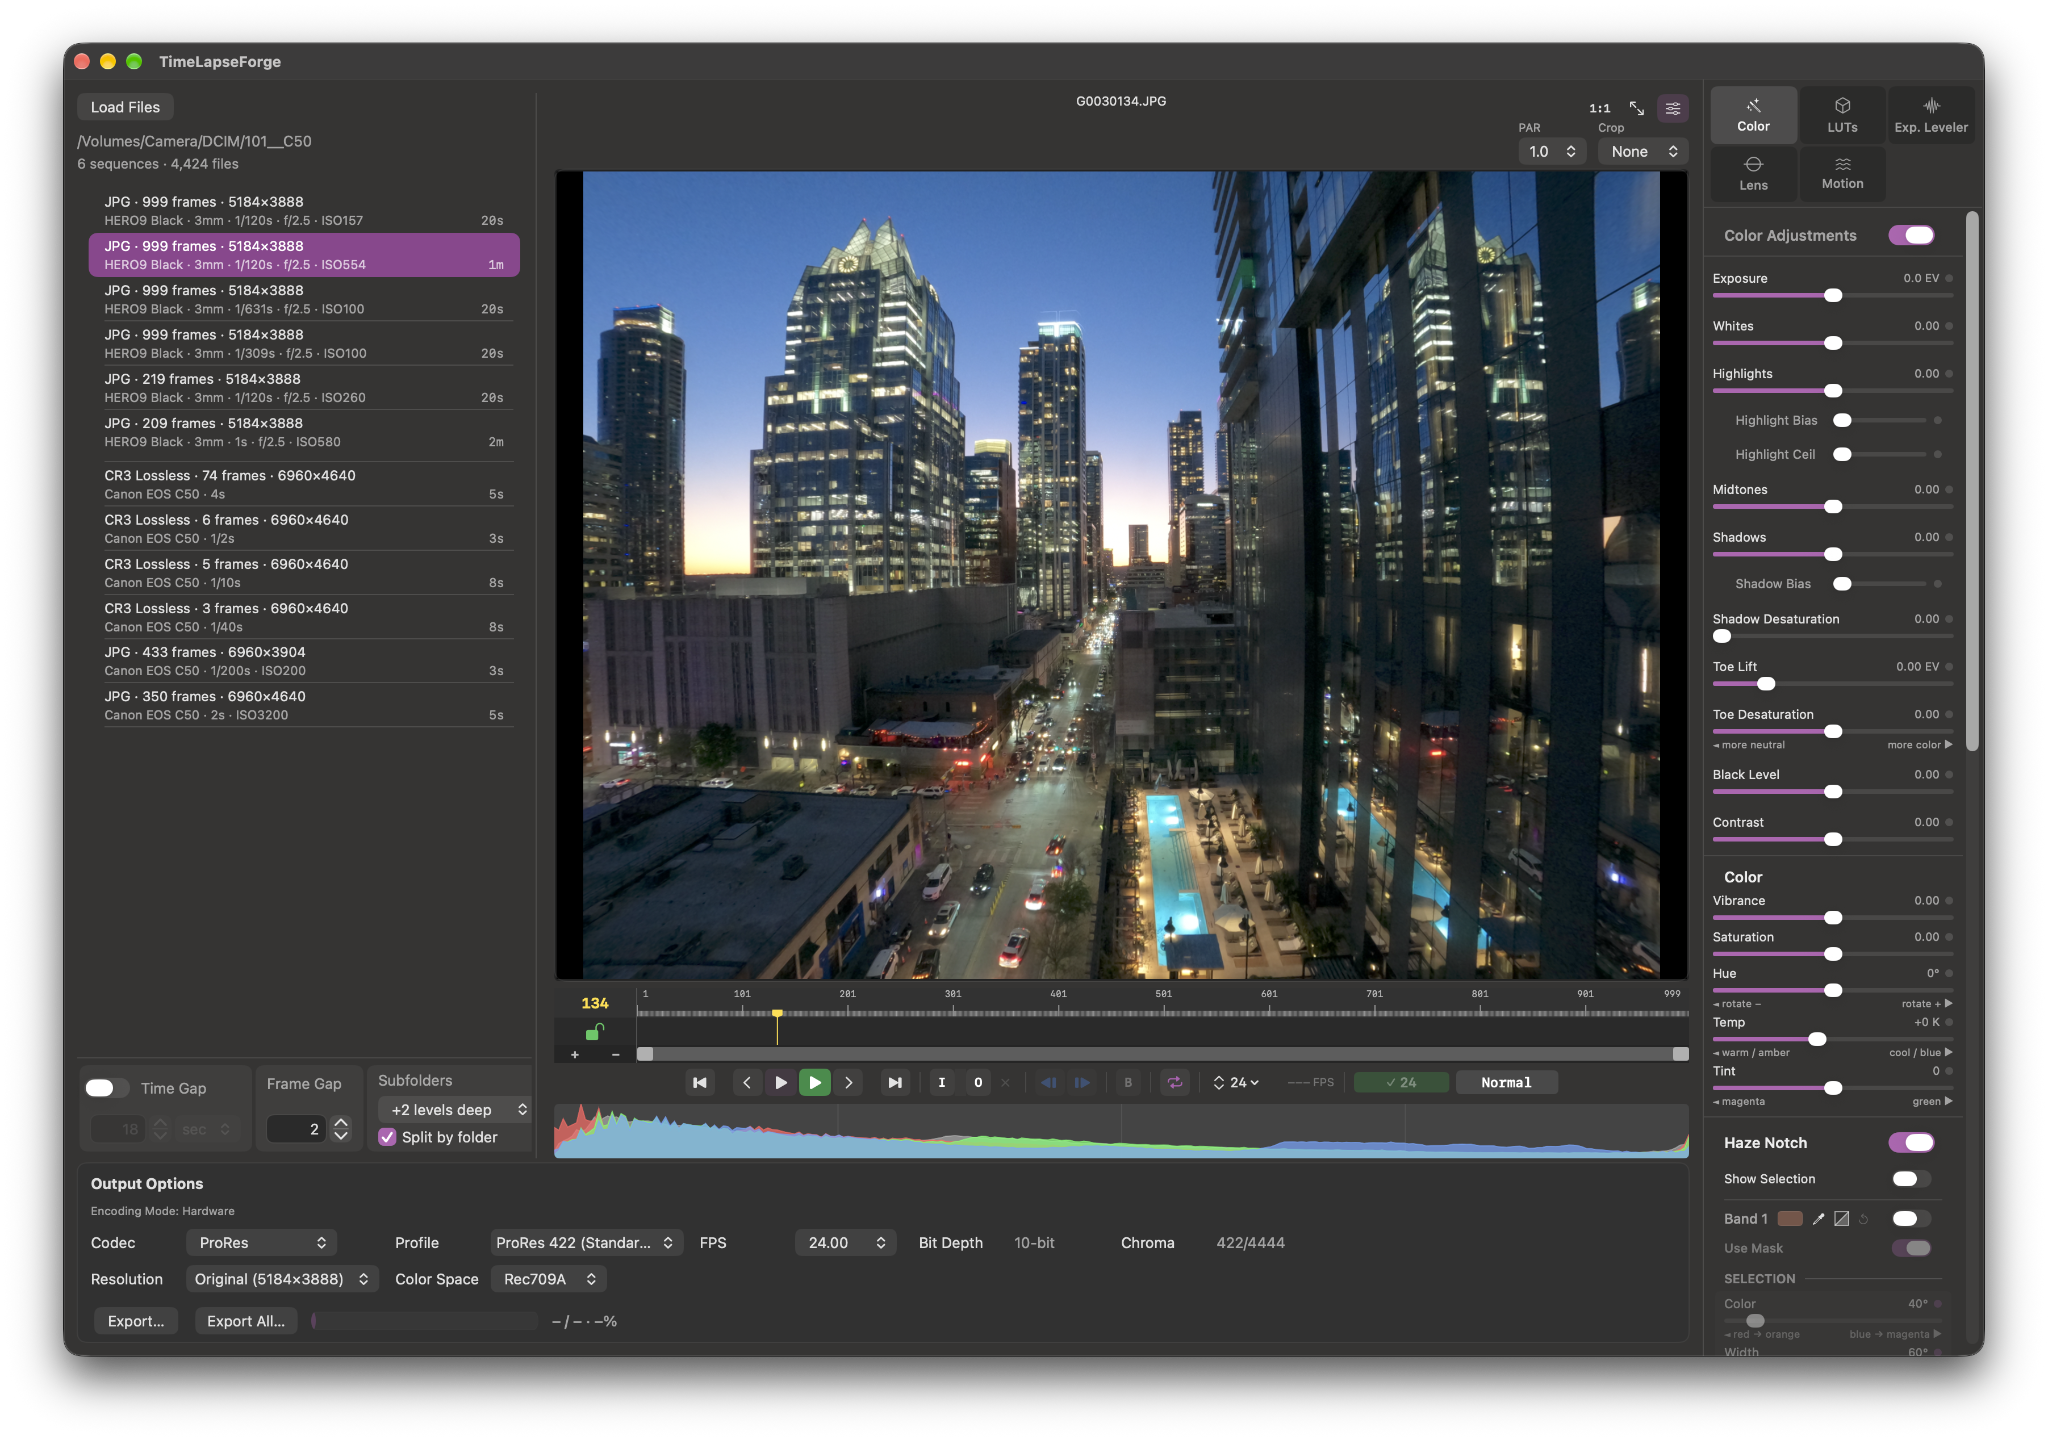Enable Show Selection toggle
The width and height of the screenshot is (2048, 1440).
[1911, 1179]
